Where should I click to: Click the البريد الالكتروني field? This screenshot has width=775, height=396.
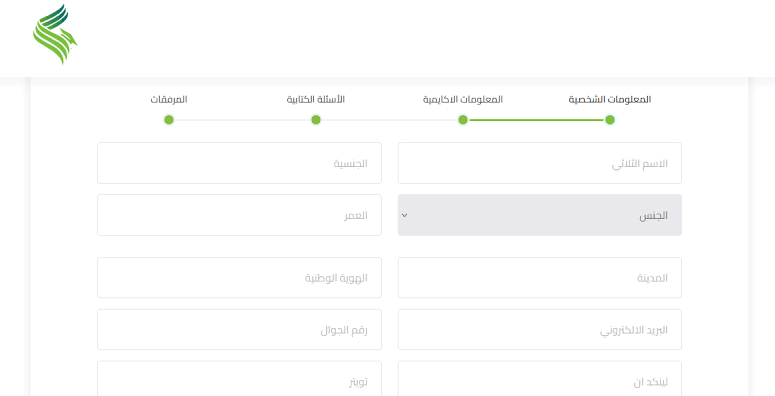[x=540, y=329]
